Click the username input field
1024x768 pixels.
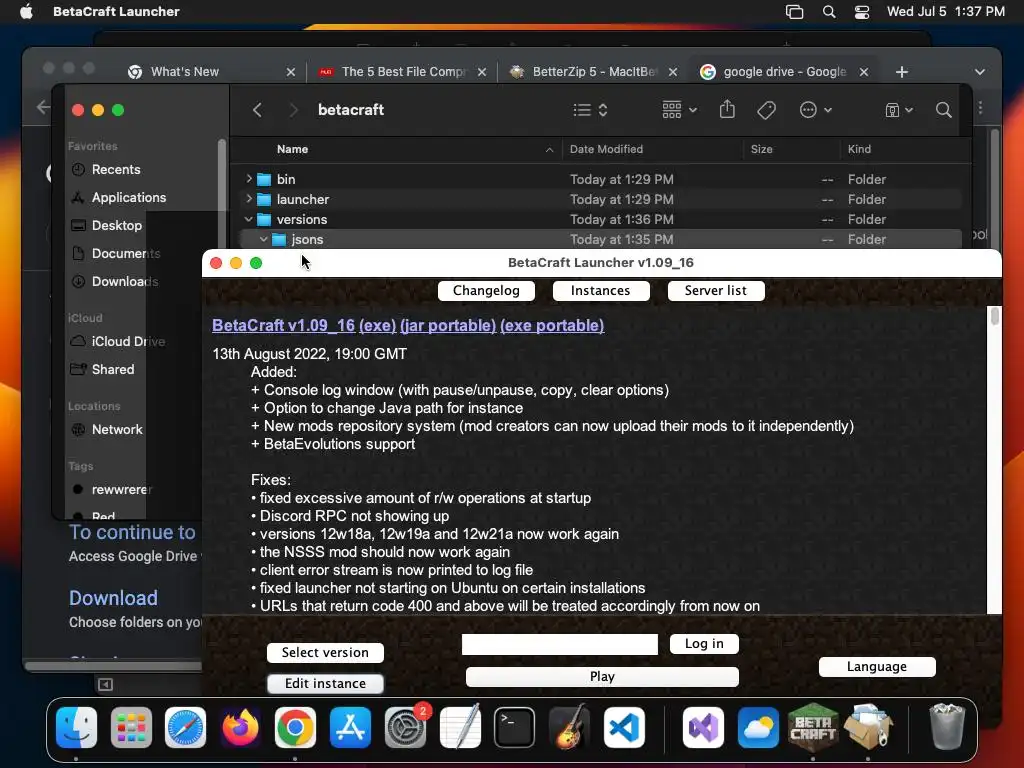point(560,644)
